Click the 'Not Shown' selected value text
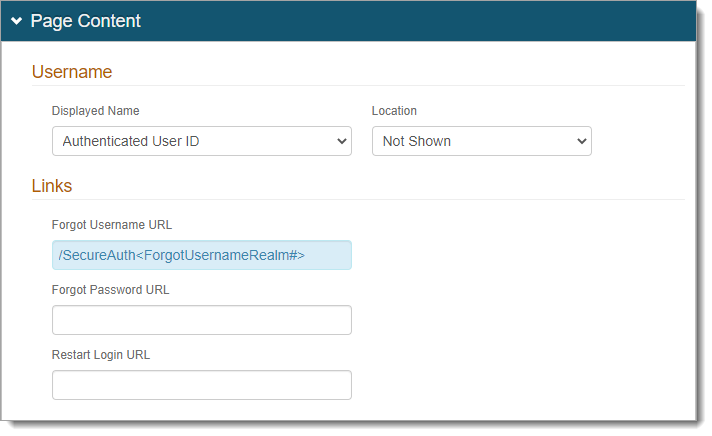 (417, 141)
